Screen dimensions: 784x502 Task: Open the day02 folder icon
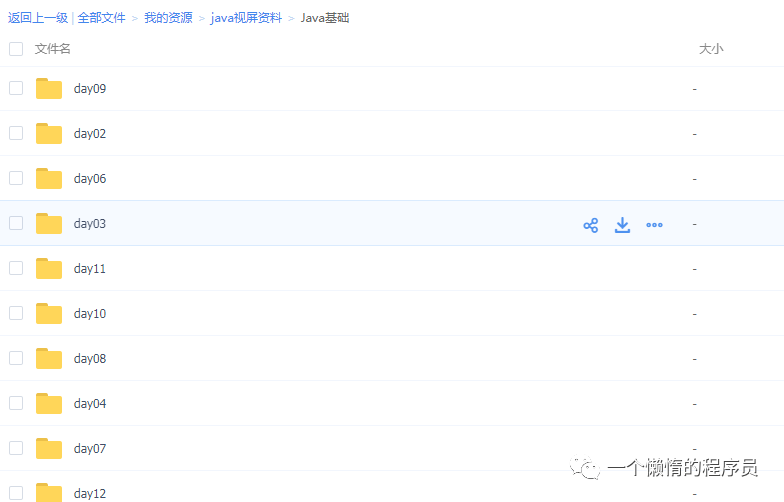[x=48, y=134]
